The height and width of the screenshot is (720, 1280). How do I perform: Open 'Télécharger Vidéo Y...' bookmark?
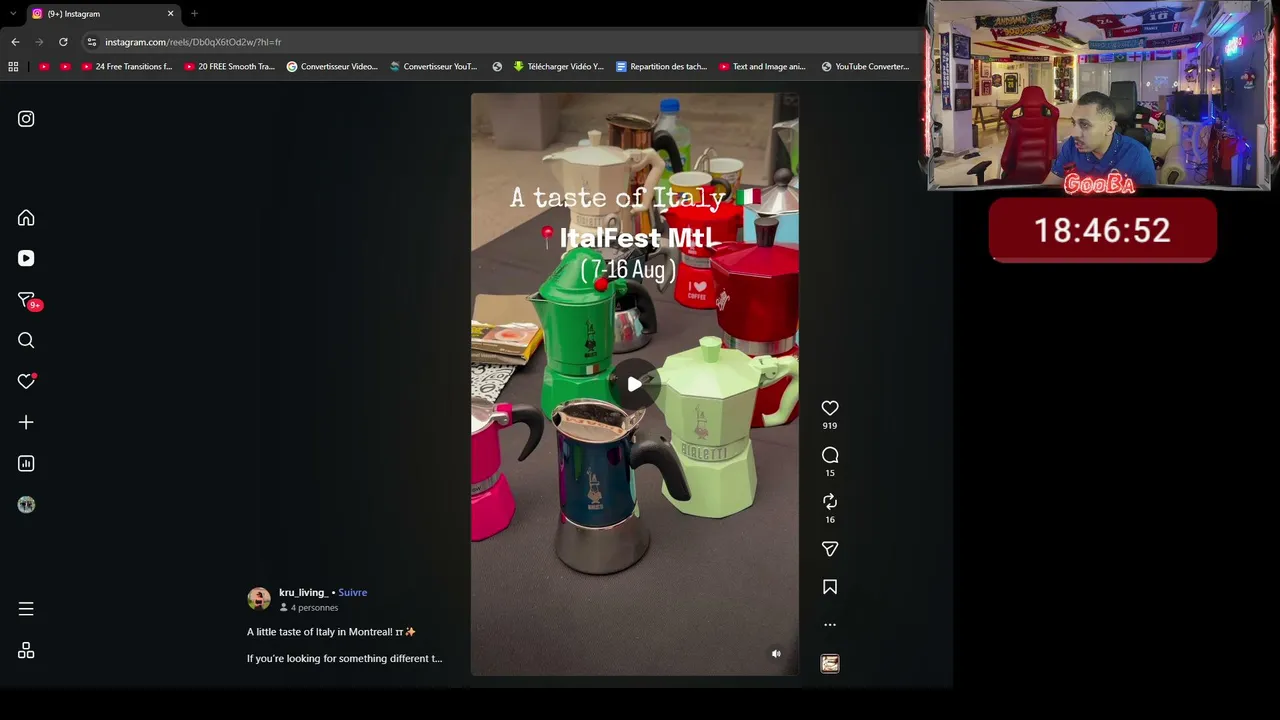[558, 67]
